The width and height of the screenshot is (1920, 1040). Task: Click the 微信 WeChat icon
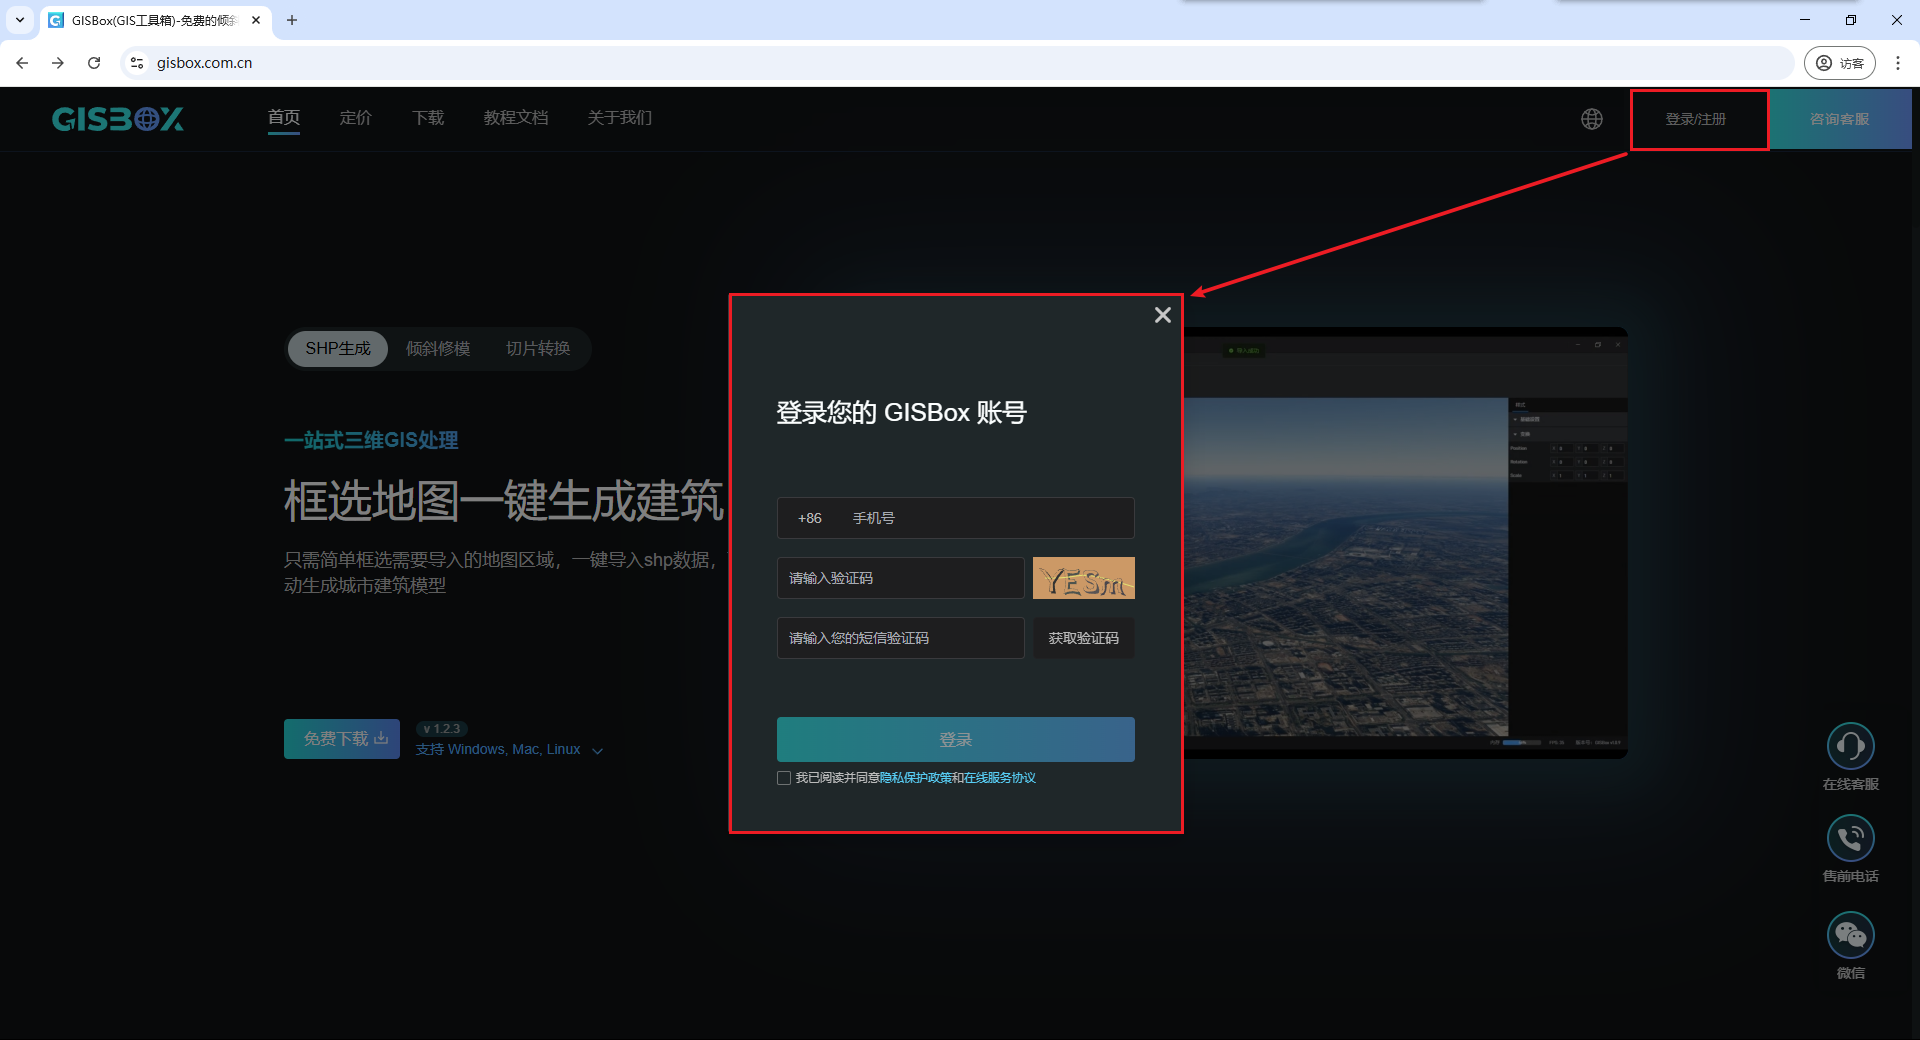click(1850, 935)
